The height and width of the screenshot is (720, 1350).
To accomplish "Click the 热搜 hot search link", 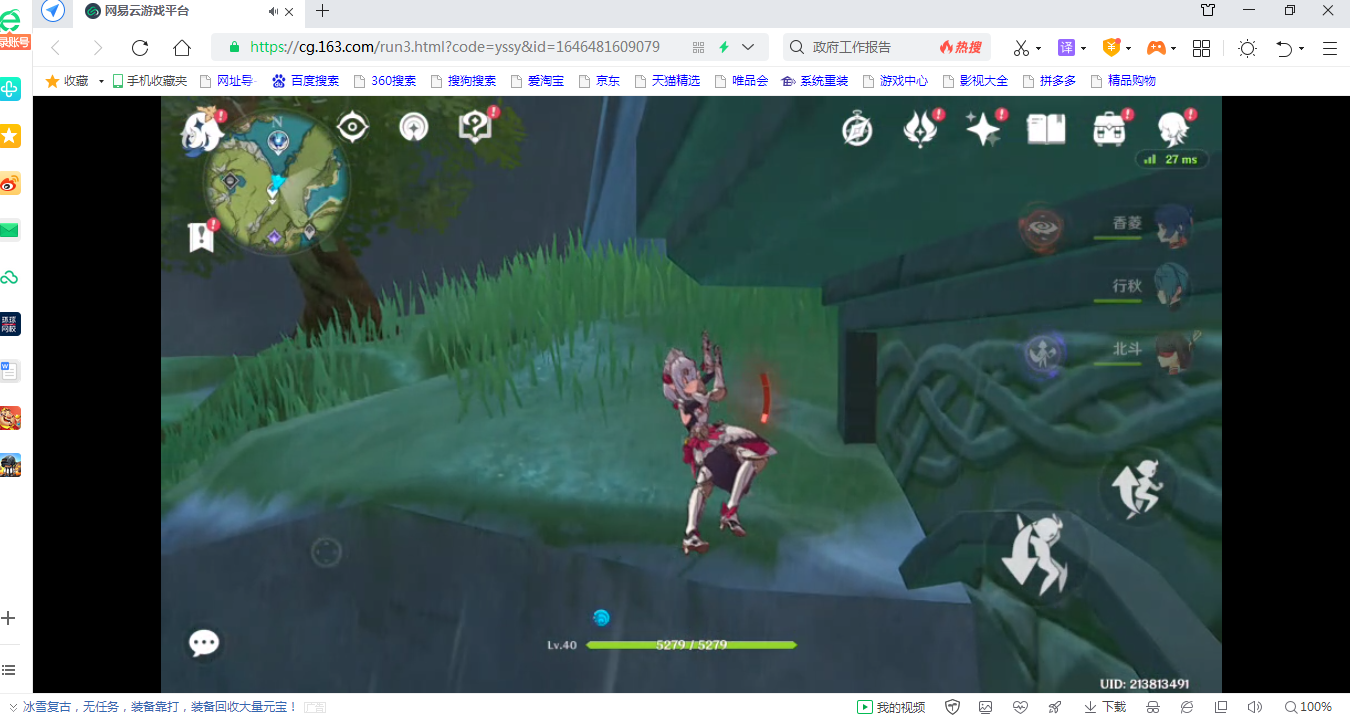I will tap(961, 47).
